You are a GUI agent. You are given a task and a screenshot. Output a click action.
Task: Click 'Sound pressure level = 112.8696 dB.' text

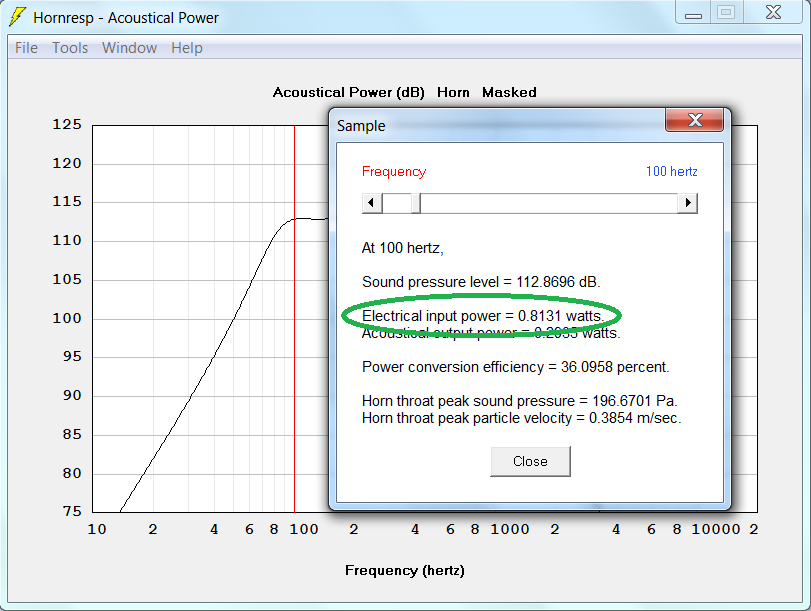click(481, 282)
